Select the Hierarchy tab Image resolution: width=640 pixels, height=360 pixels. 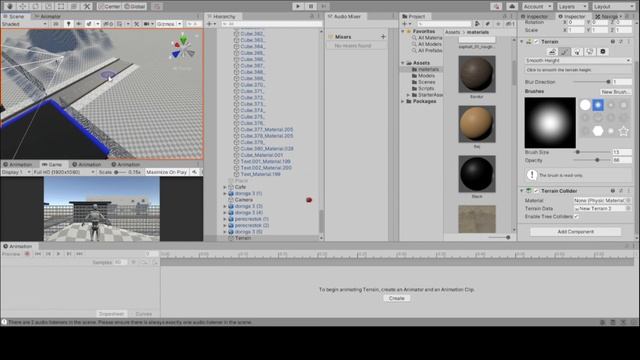tap(224, 16)
